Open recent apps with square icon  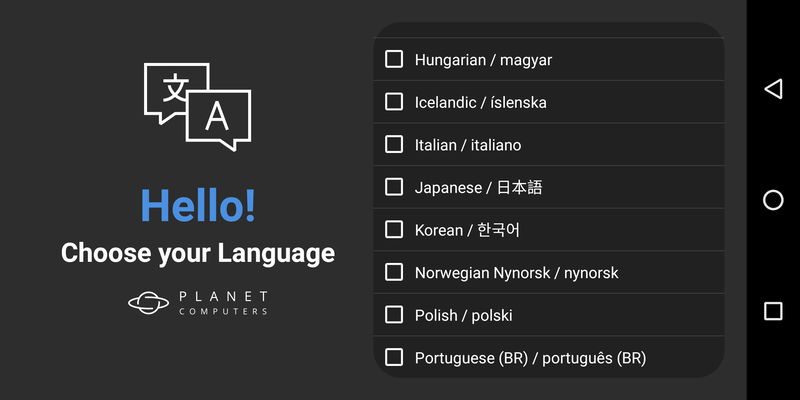coord(773,311)
